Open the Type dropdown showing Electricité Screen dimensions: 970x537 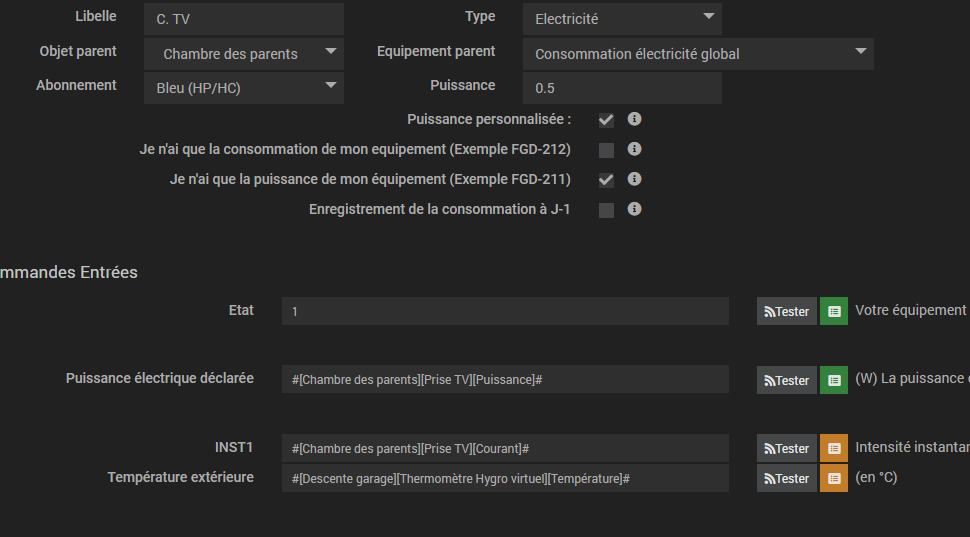point(622,18)
